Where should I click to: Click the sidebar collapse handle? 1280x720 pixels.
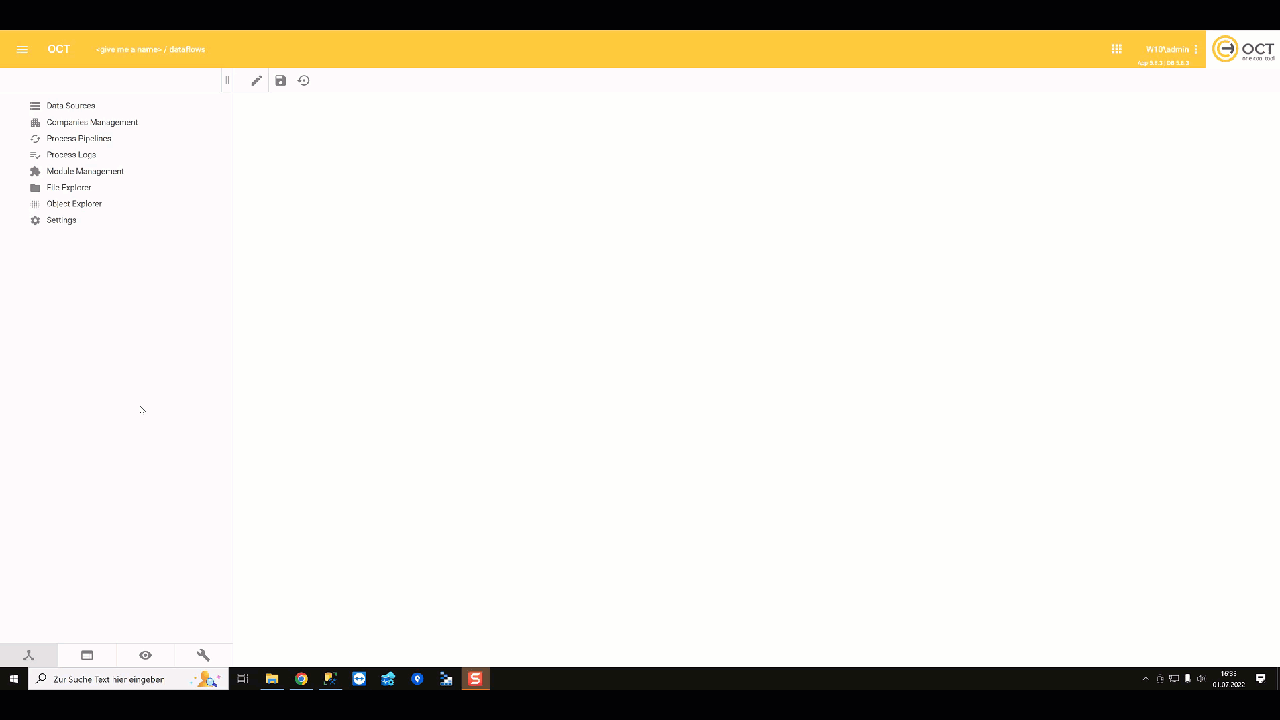(227, 80)
